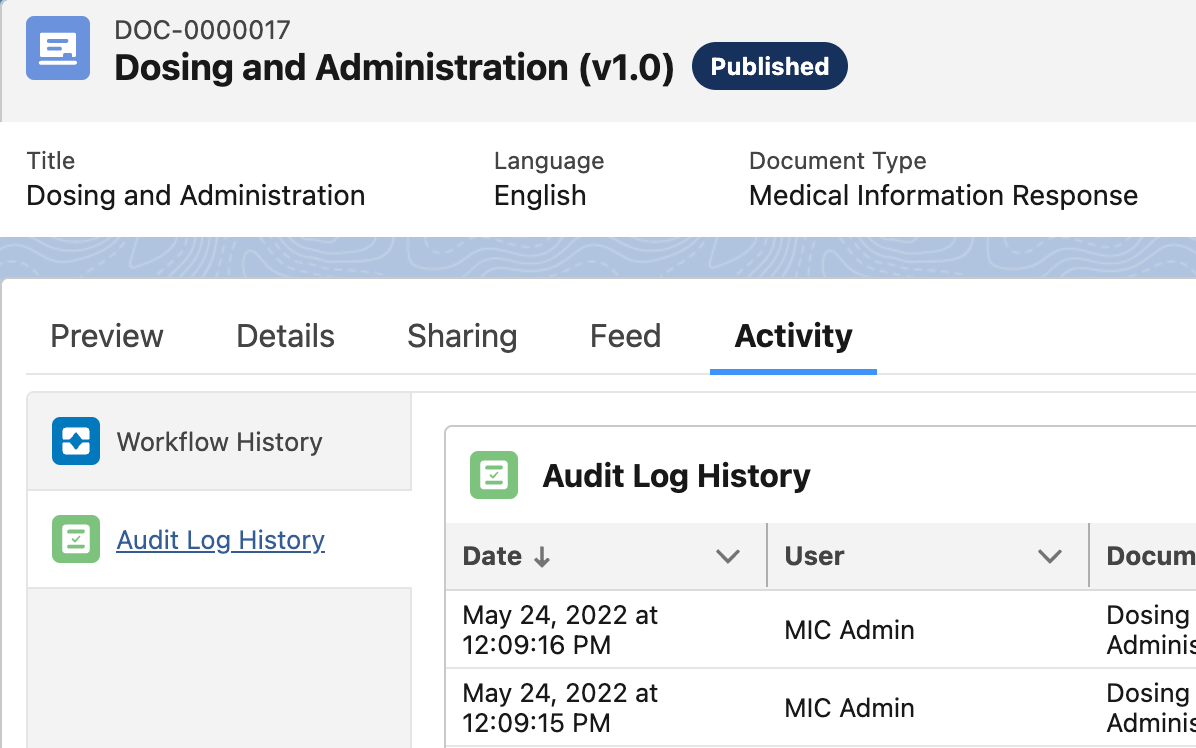
Task: Select the Feed tab
Action: 625,336
